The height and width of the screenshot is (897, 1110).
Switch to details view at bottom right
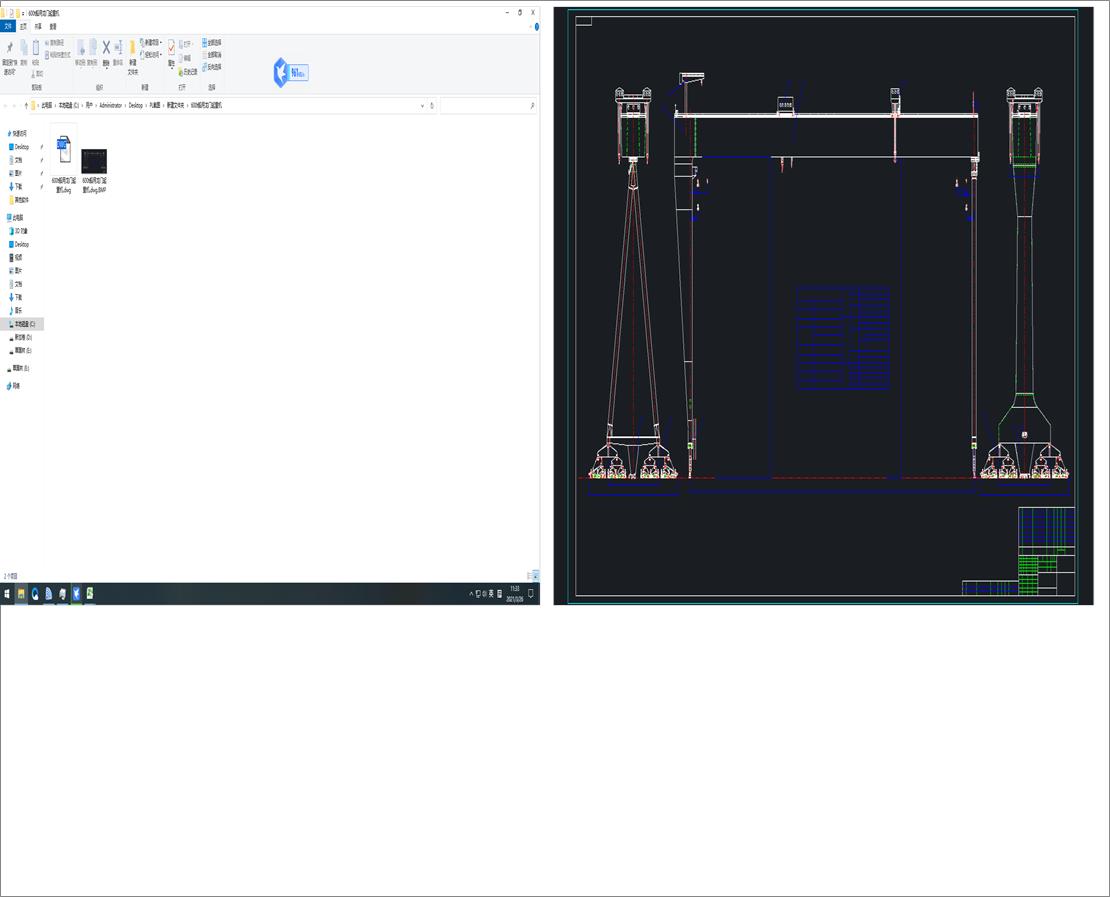[x=530, y=576]
